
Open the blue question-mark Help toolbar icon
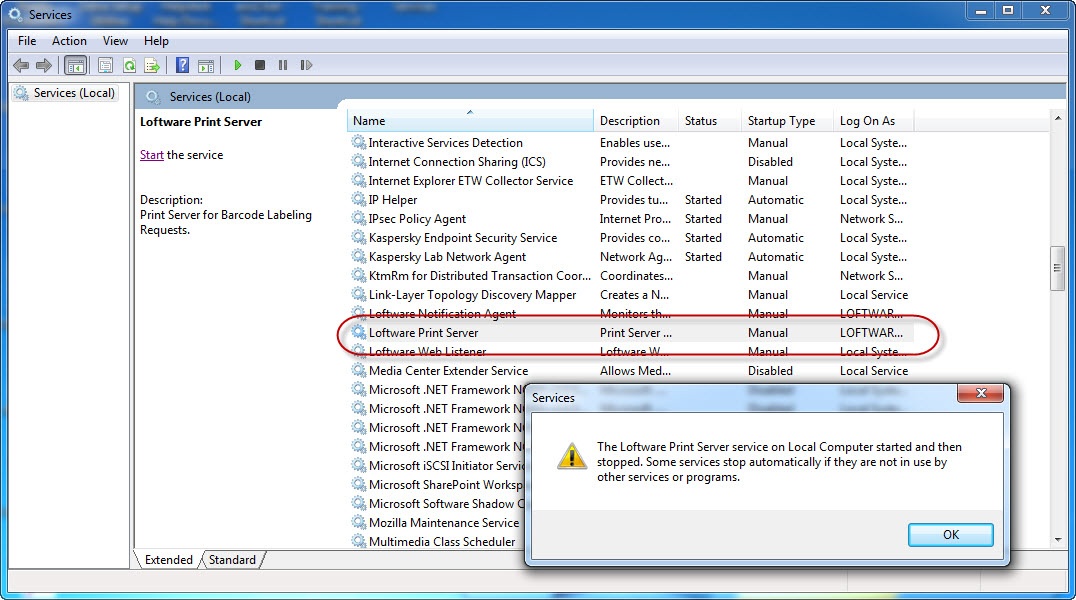coord(183,65)
